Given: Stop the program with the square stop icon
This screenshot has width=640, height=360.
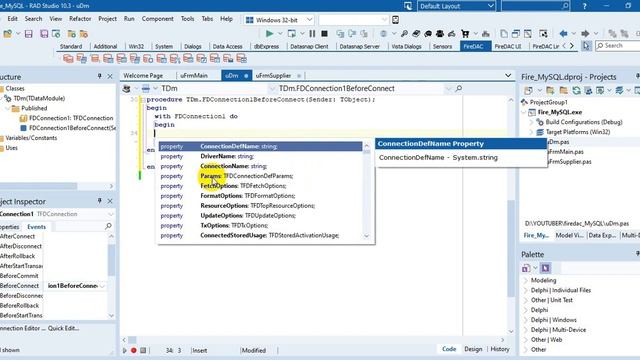Looking at the screenshot, I should [324, 34].
